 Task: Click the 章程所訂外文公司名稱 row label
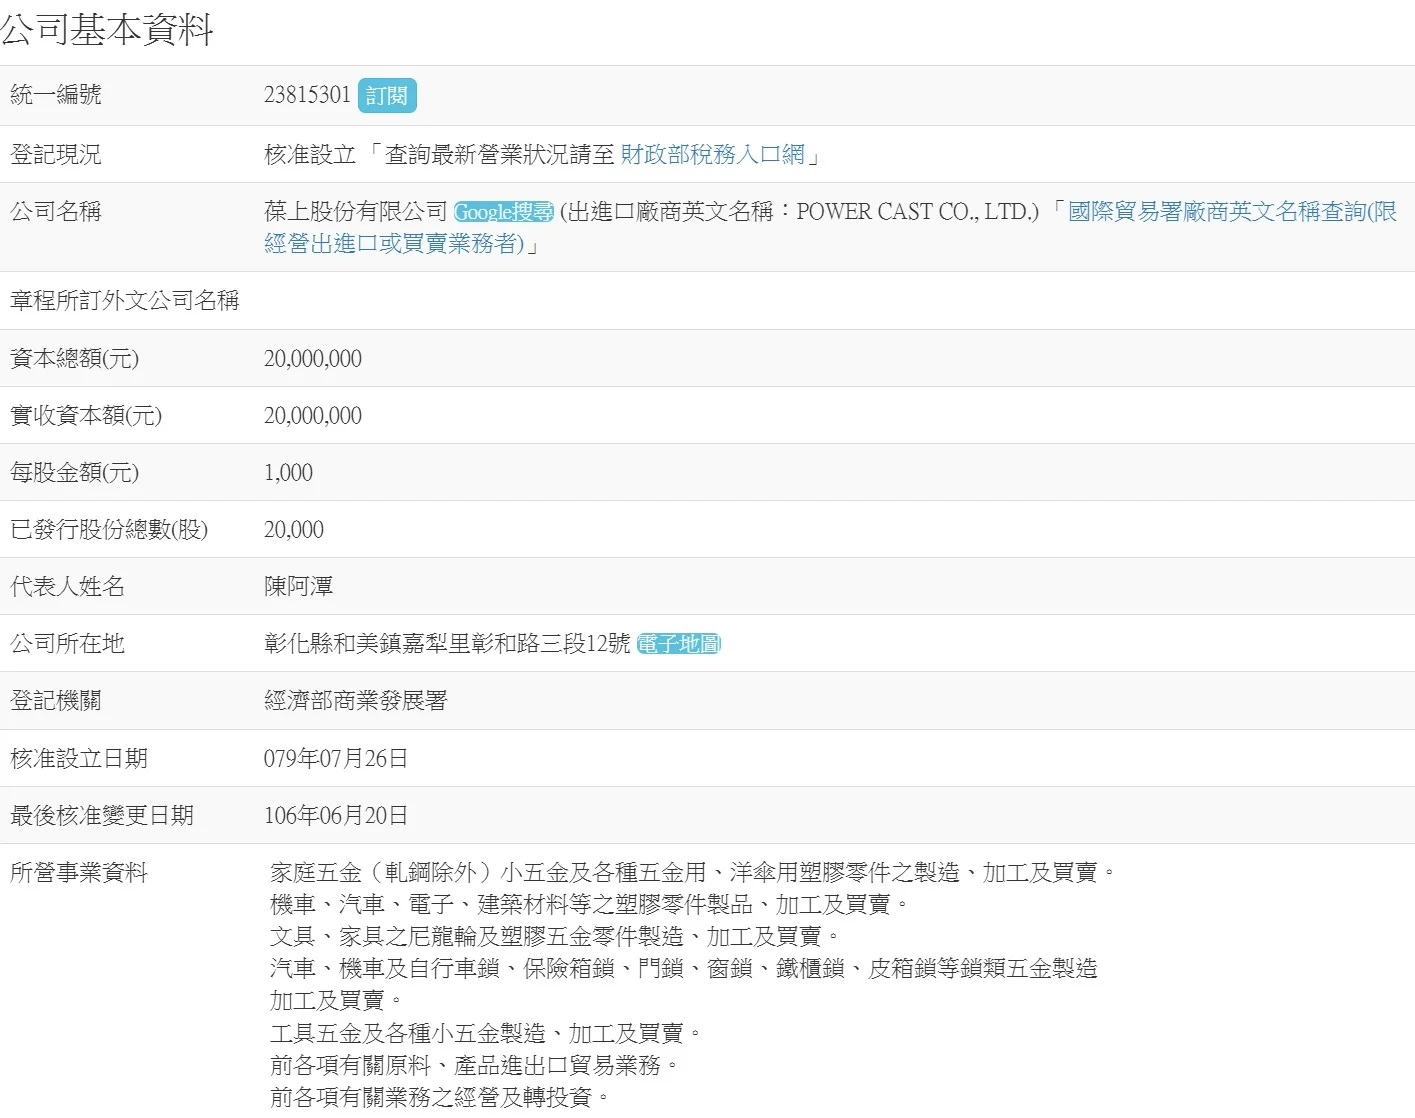coord(125,301)
